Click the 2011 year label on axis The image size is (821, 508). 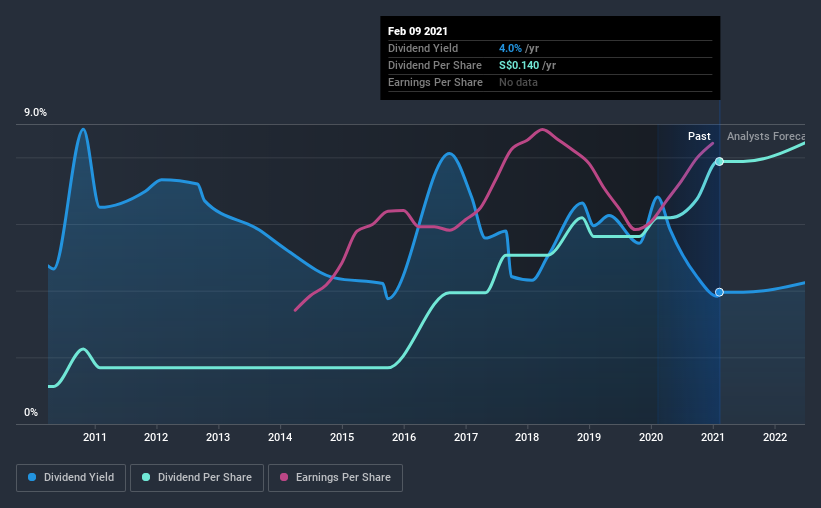click(95, 437)
